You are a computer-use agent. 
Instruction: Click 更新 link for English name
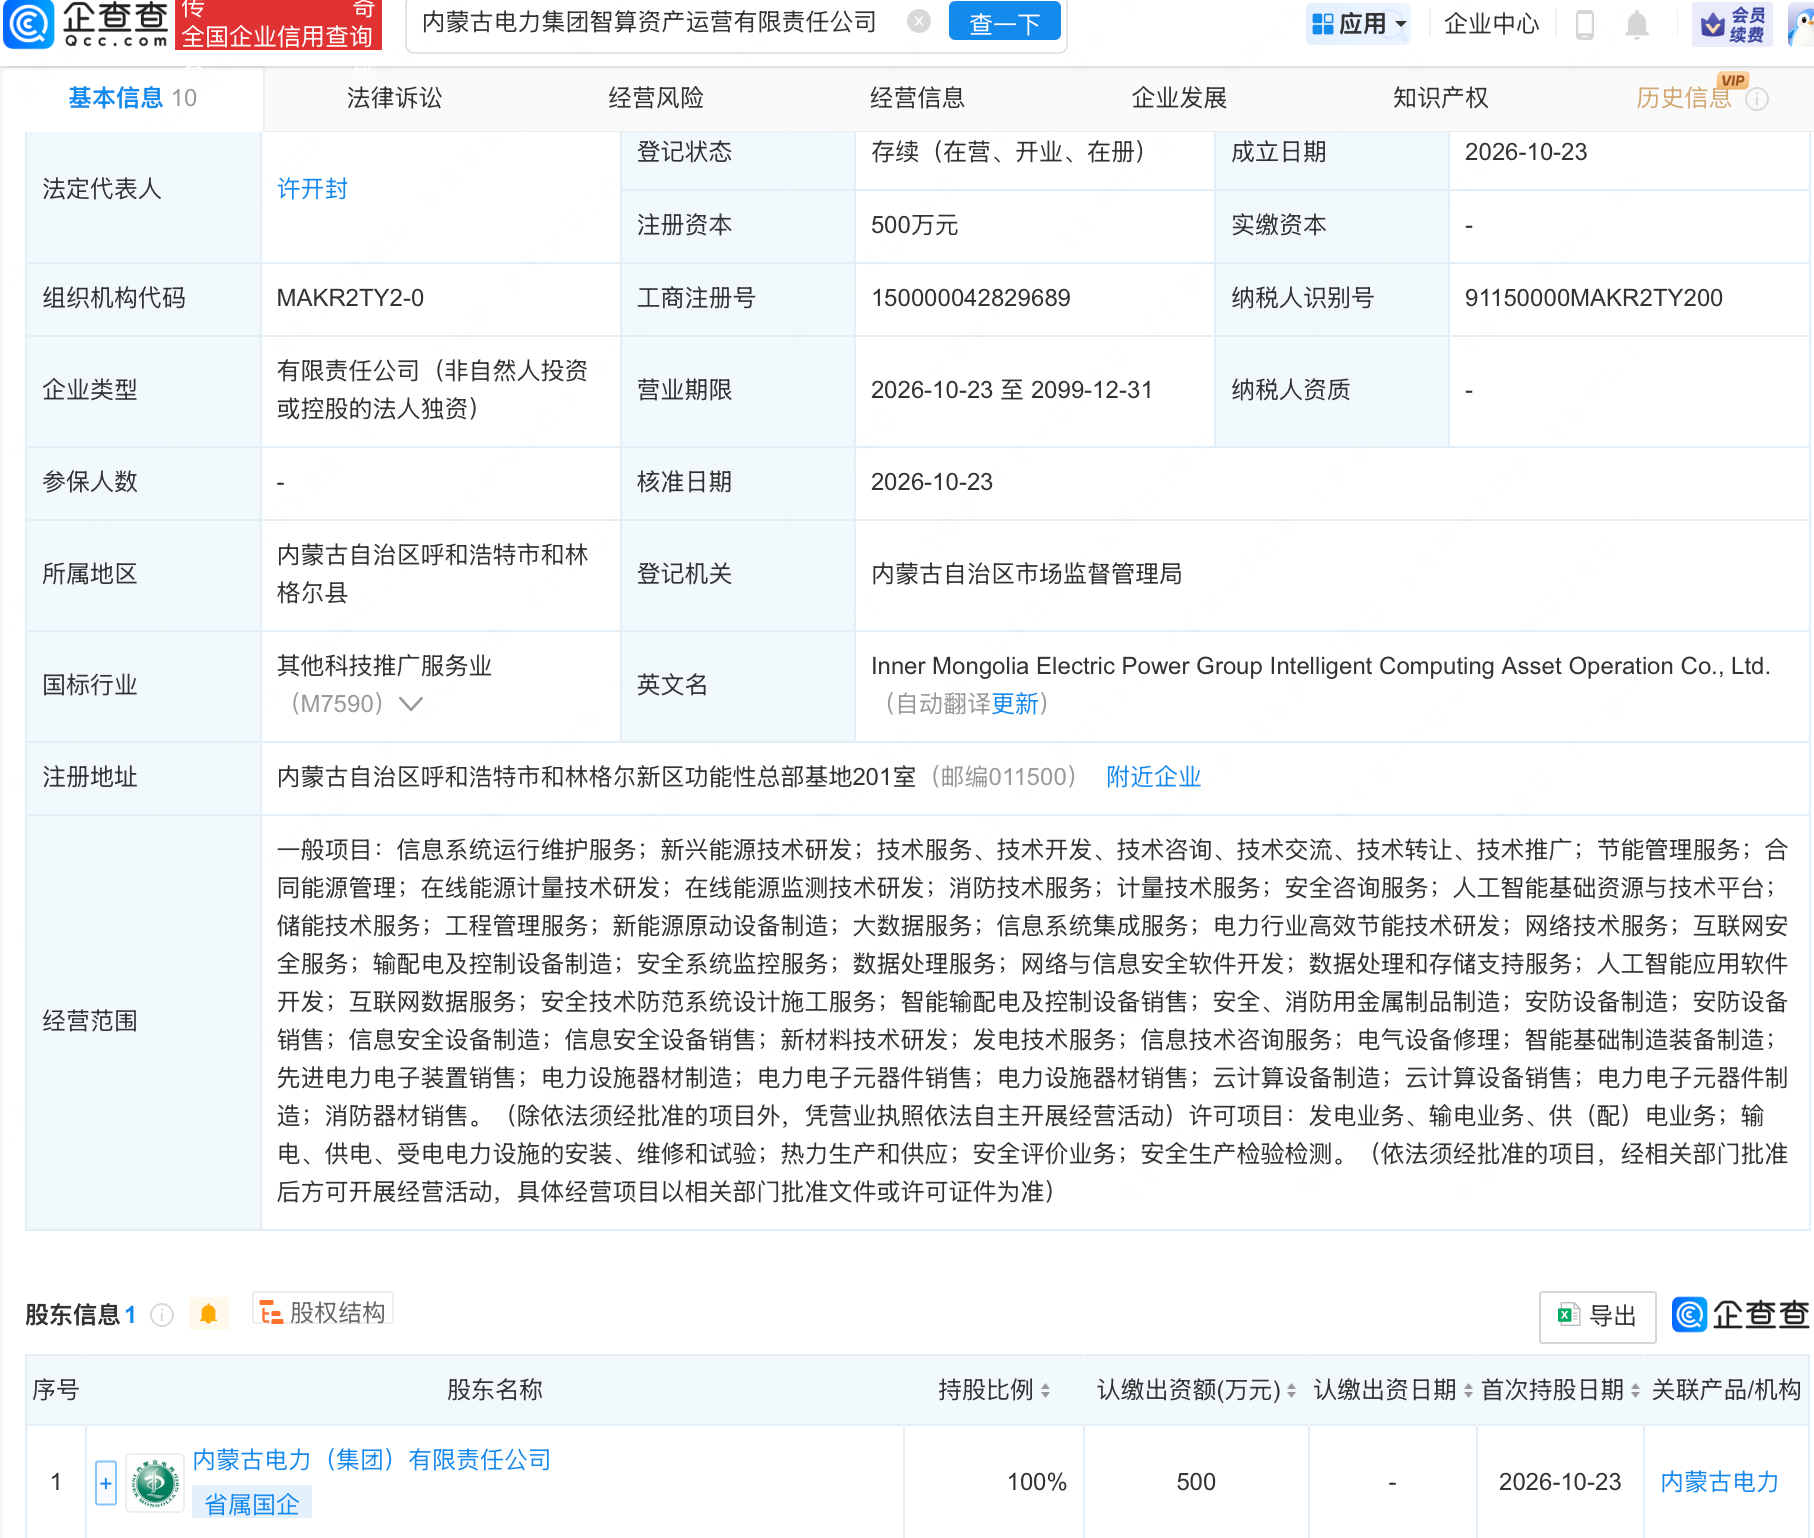tap(1015, 704)
